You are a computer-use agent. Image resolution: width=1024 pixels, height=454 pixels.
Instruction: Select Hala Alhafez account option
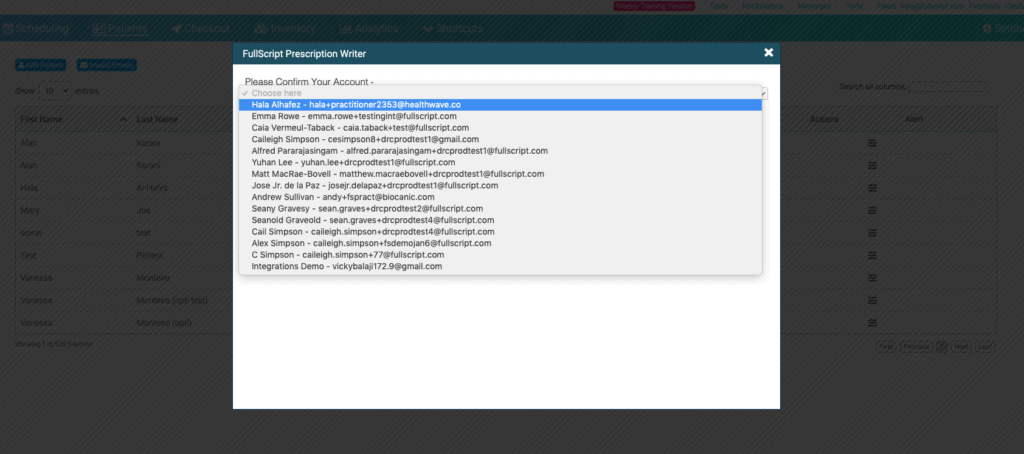pyautogui.click(x=500, y=105)
